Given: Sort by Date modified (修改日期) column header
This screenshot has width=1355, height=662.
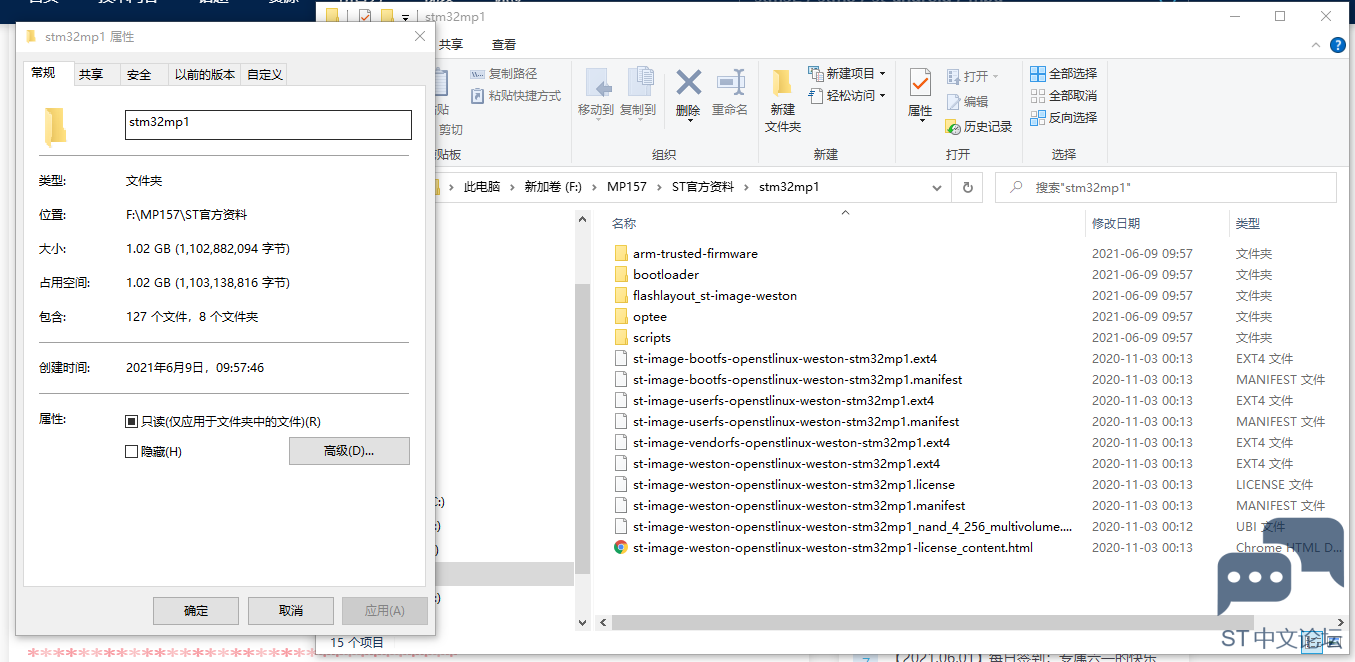Looking at the screenshot, I should click(1116, 224).
